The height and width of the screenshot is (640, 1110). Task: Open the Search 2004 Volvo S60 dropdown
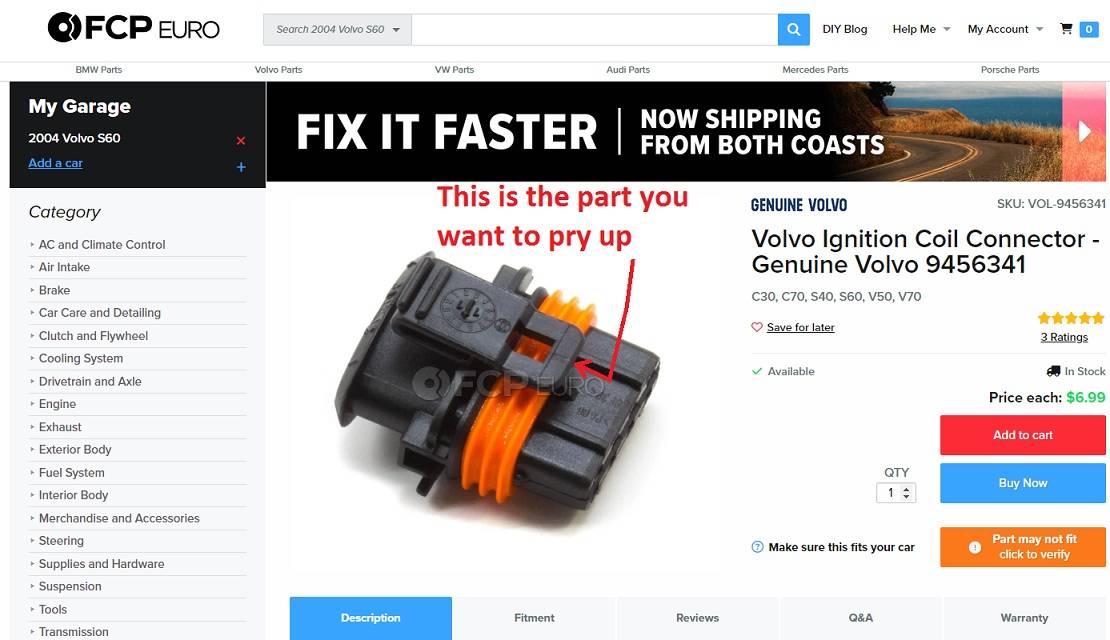click(337, 30)
